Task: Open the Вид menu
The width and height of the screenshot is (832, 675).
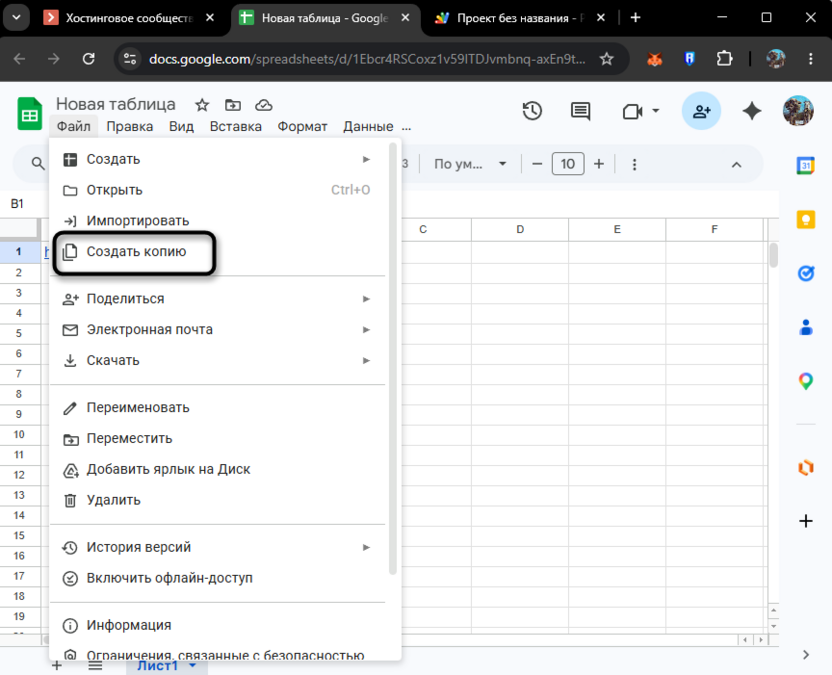Action: 181,126
